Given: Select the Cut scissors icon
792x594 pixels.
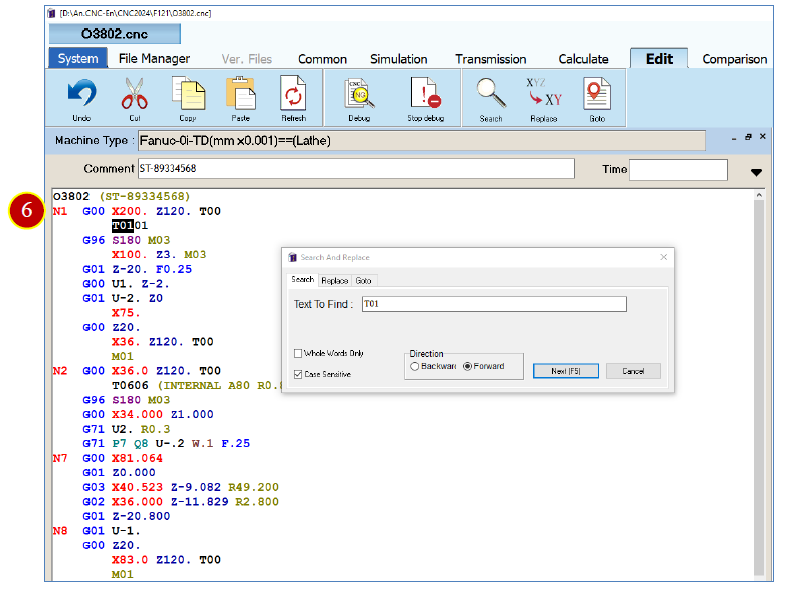Looking at the screenshot, I should click(134, 94).
